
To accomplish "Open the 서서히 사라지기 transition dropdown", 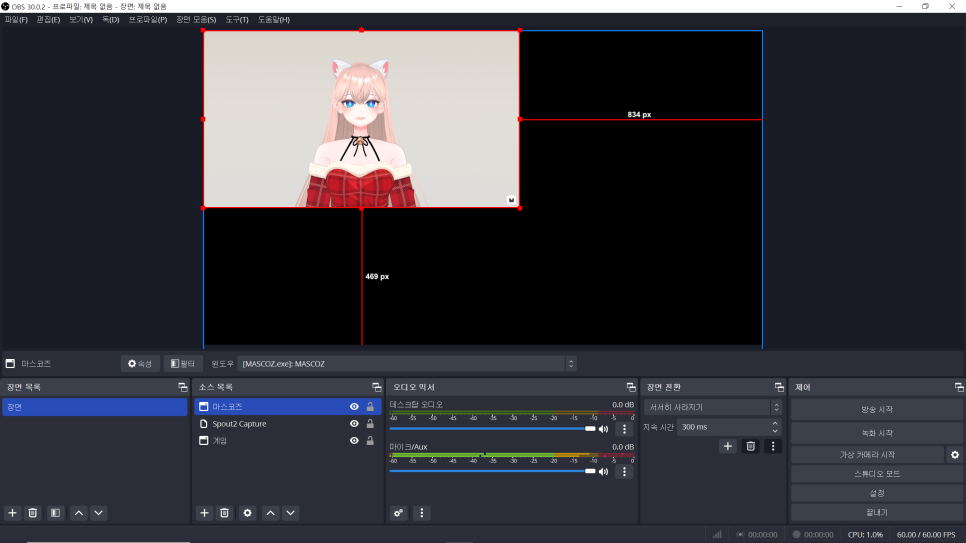I will 713,407.
